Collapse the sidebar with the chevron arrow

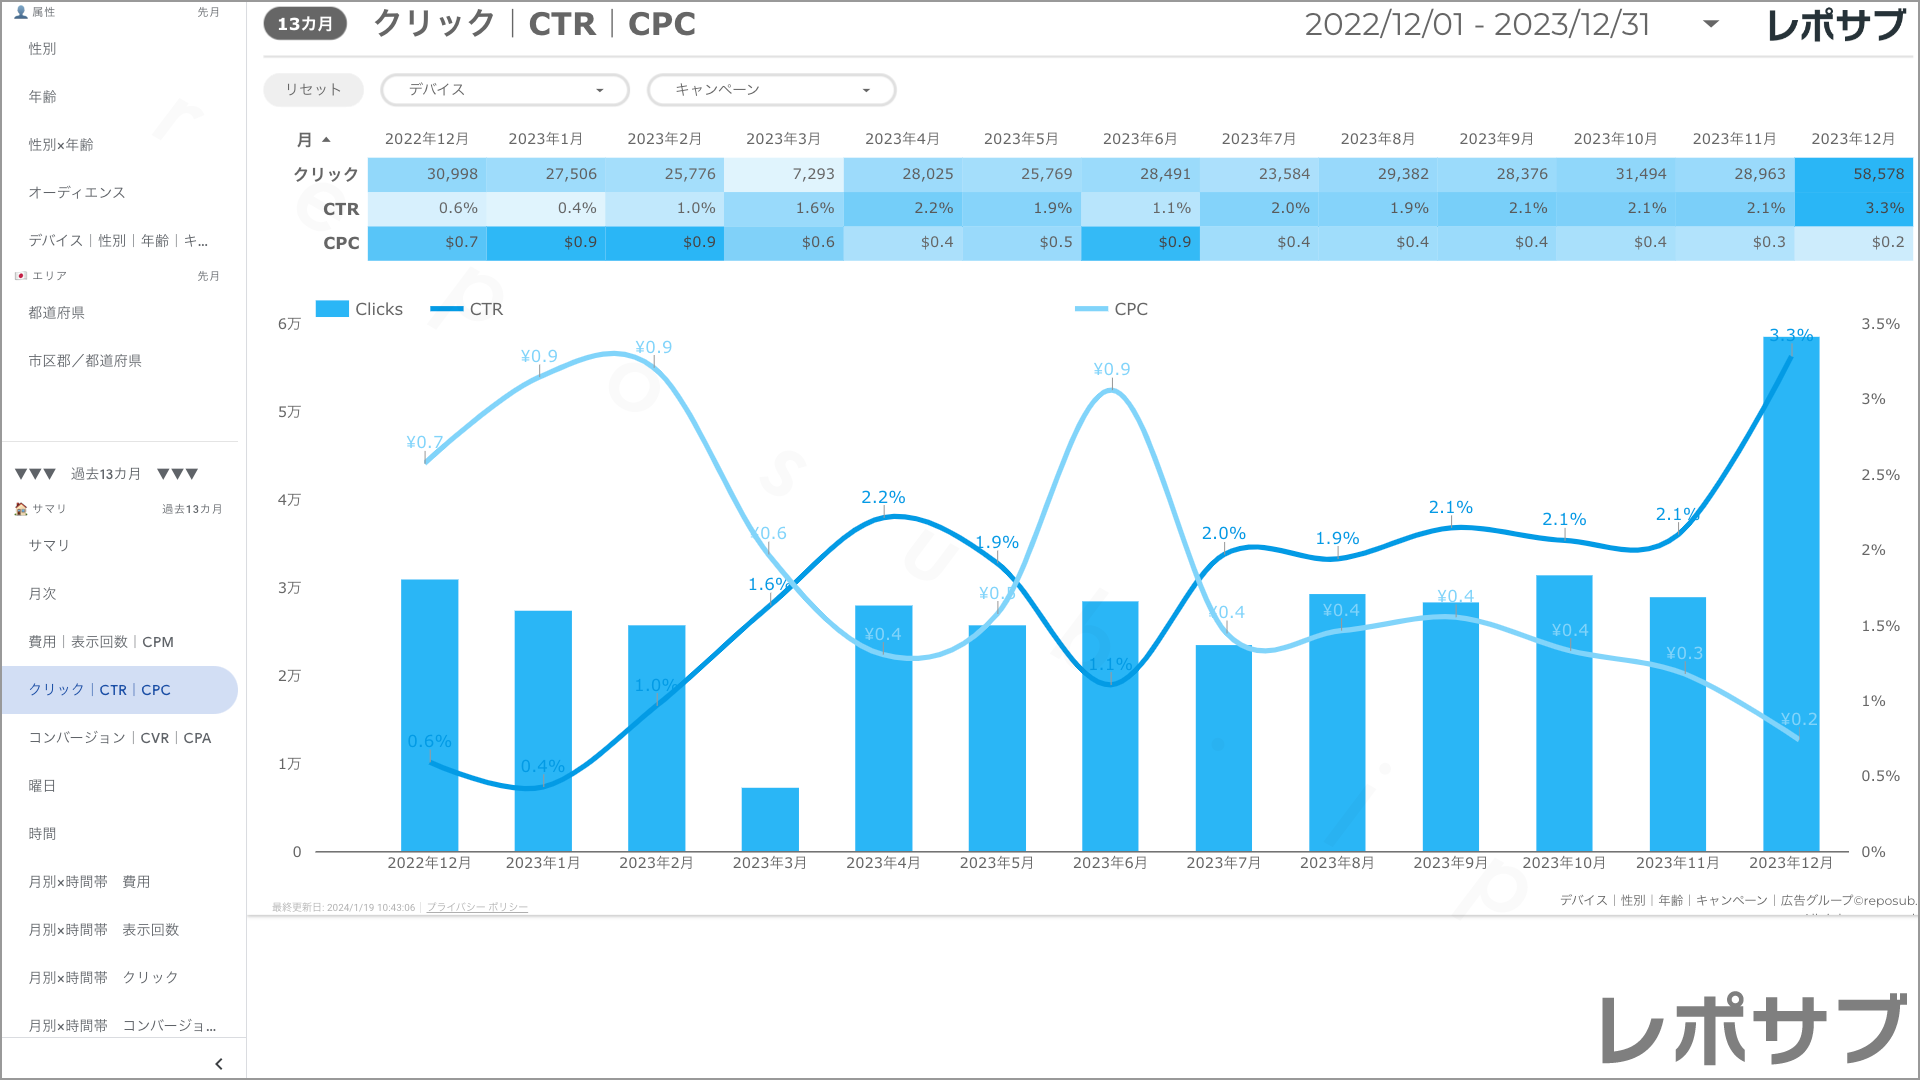coord(219,1064)
